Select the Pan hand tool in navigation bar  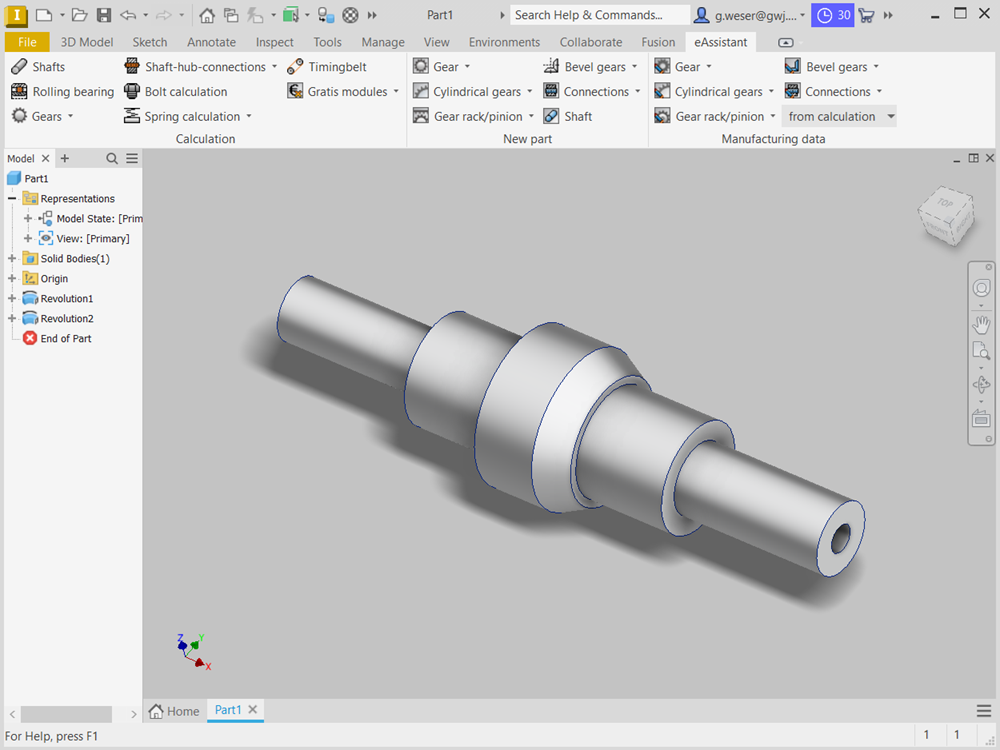[x=981, y=324]
